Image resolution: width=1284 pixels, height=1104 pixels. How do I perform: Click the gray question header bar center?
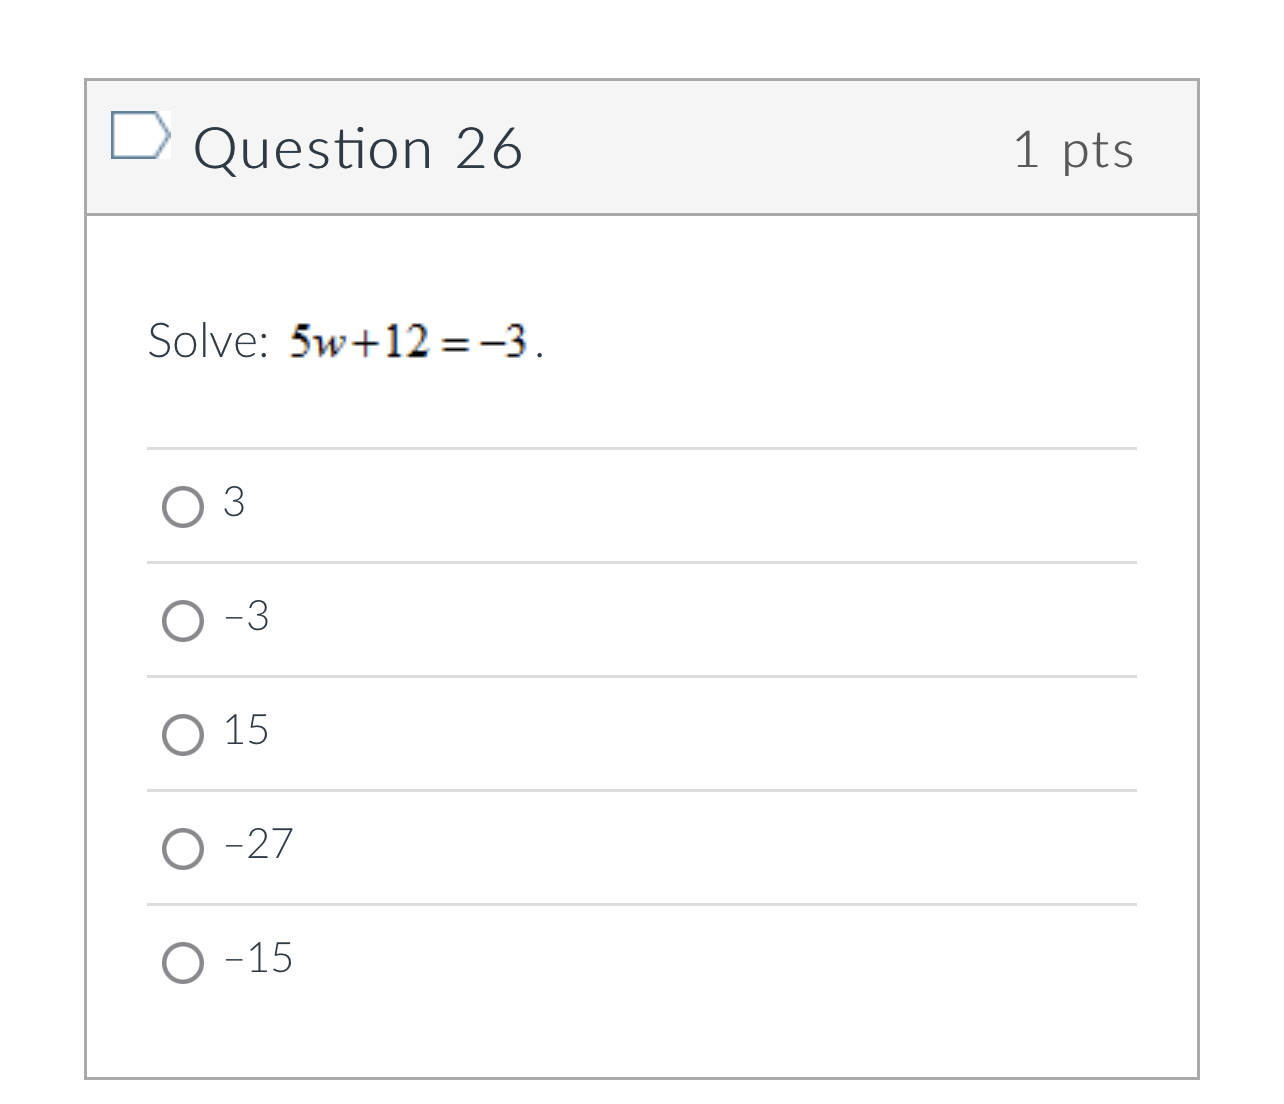[642, 147]
